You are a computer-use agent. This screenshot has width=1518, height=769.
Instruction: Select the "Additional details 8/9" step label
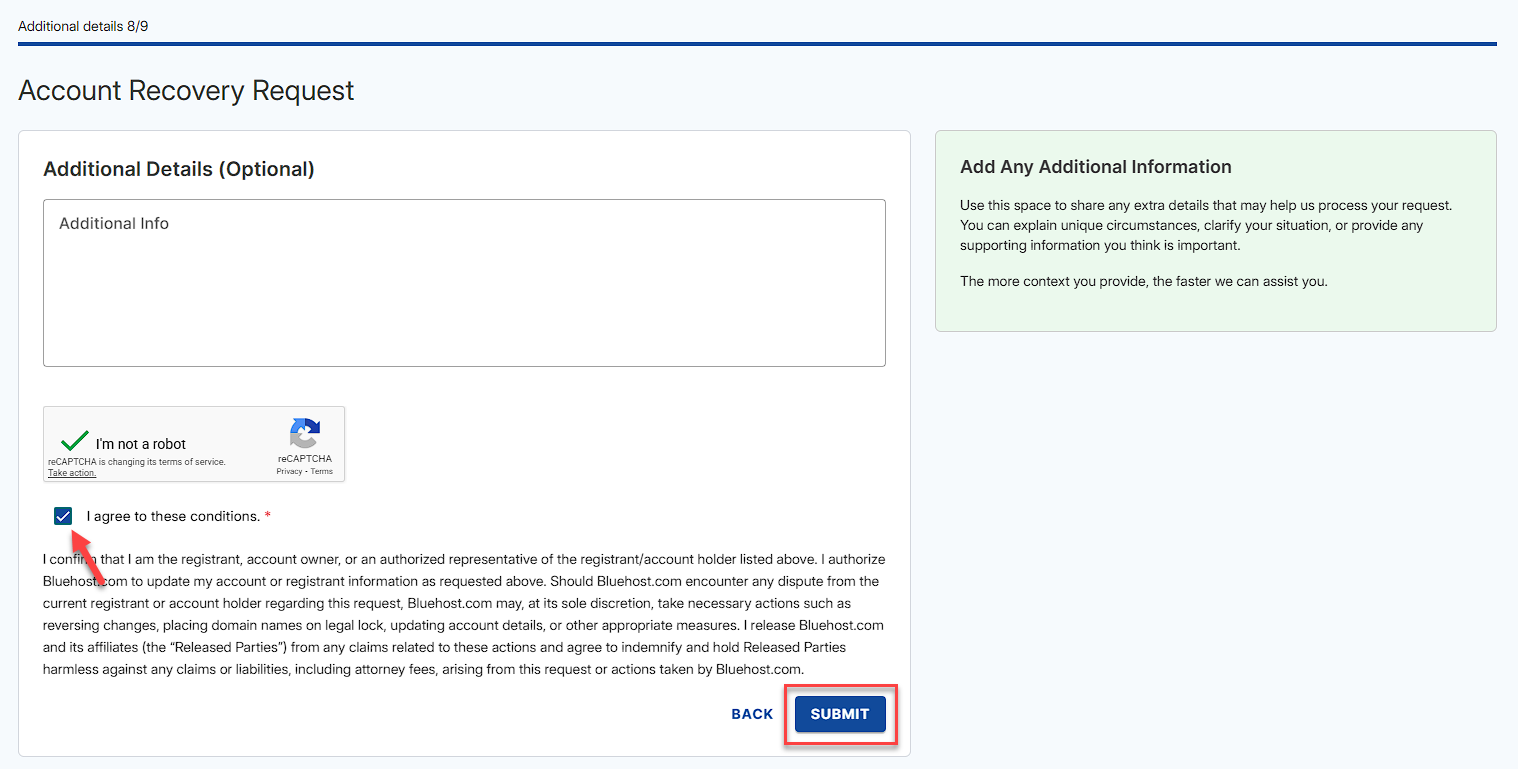tap(84, 26)
